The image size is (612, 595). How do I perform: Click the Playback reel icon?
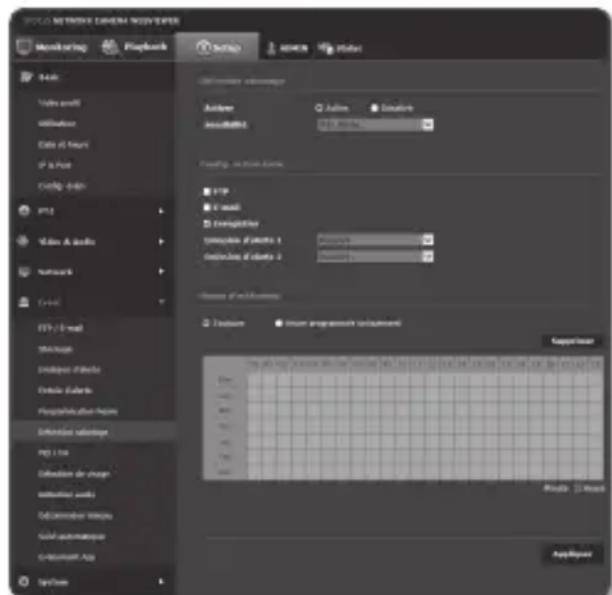108,48
